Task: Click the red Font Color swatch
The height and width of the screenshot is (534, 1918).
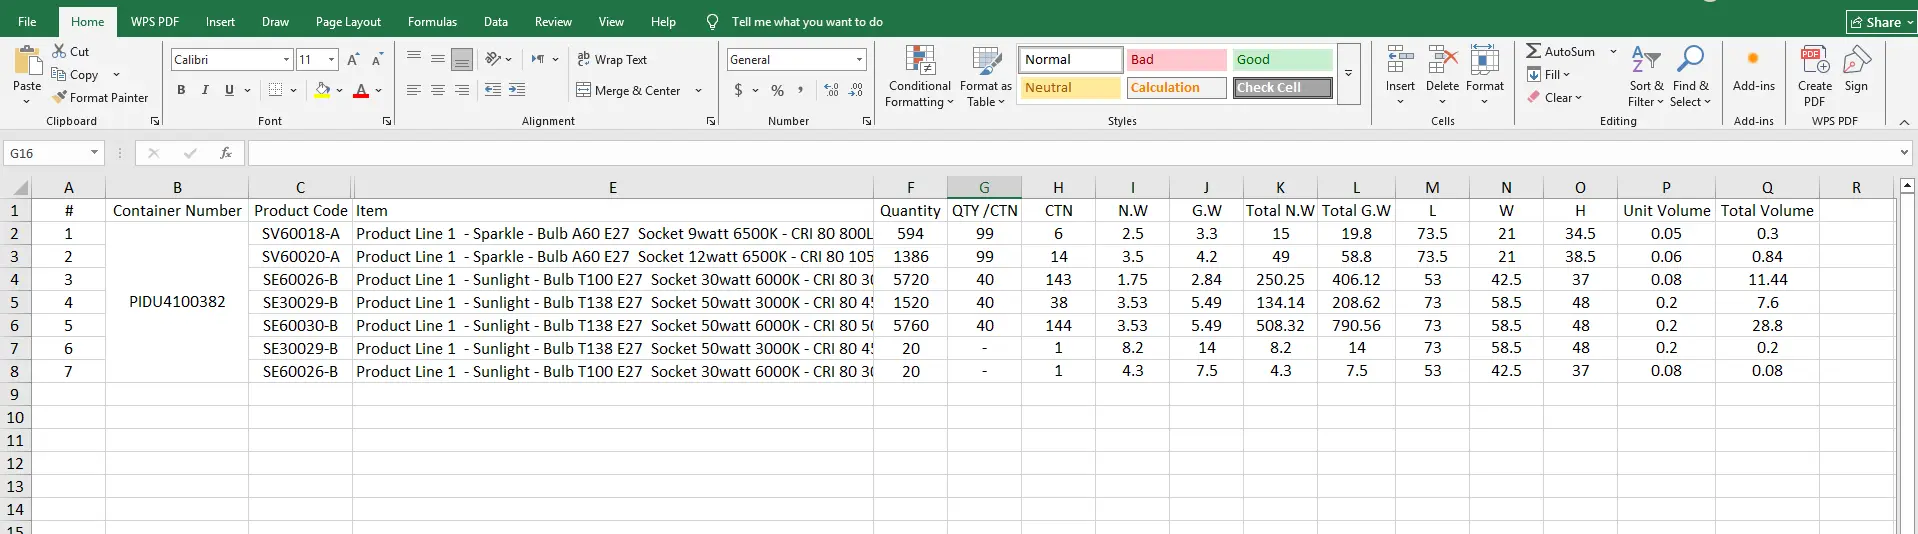Action: [361, 91]
